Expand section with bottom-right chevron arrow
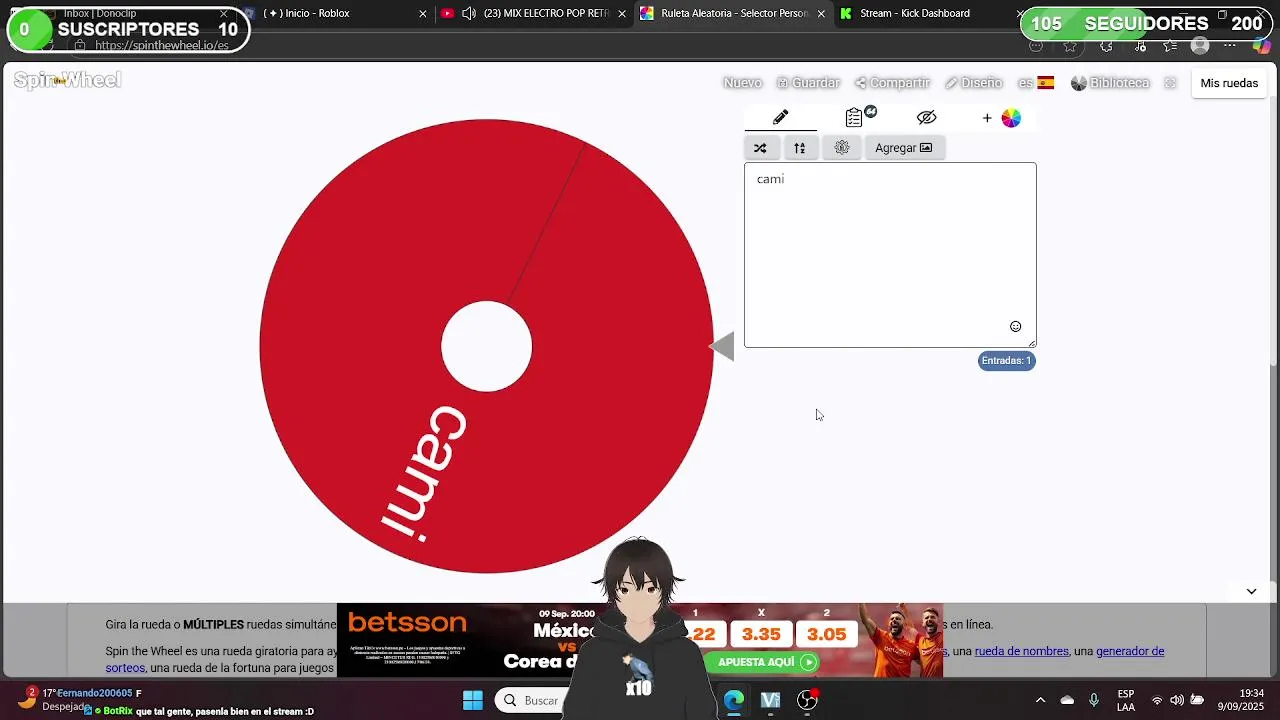Viewport: 1280px width, 720px height. (x=1251, y=591)
